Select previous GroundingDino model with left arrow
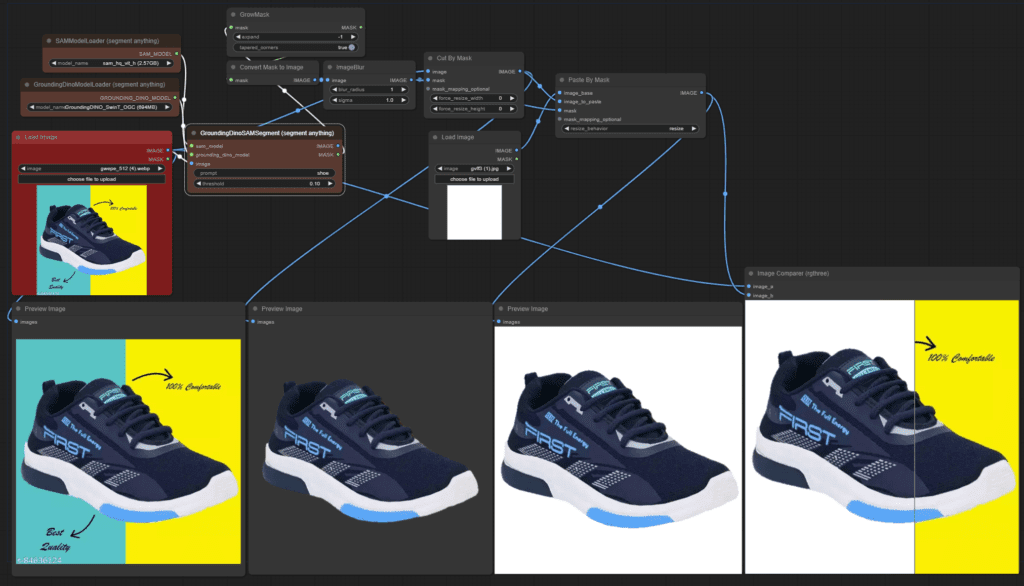 click(32, 107)
